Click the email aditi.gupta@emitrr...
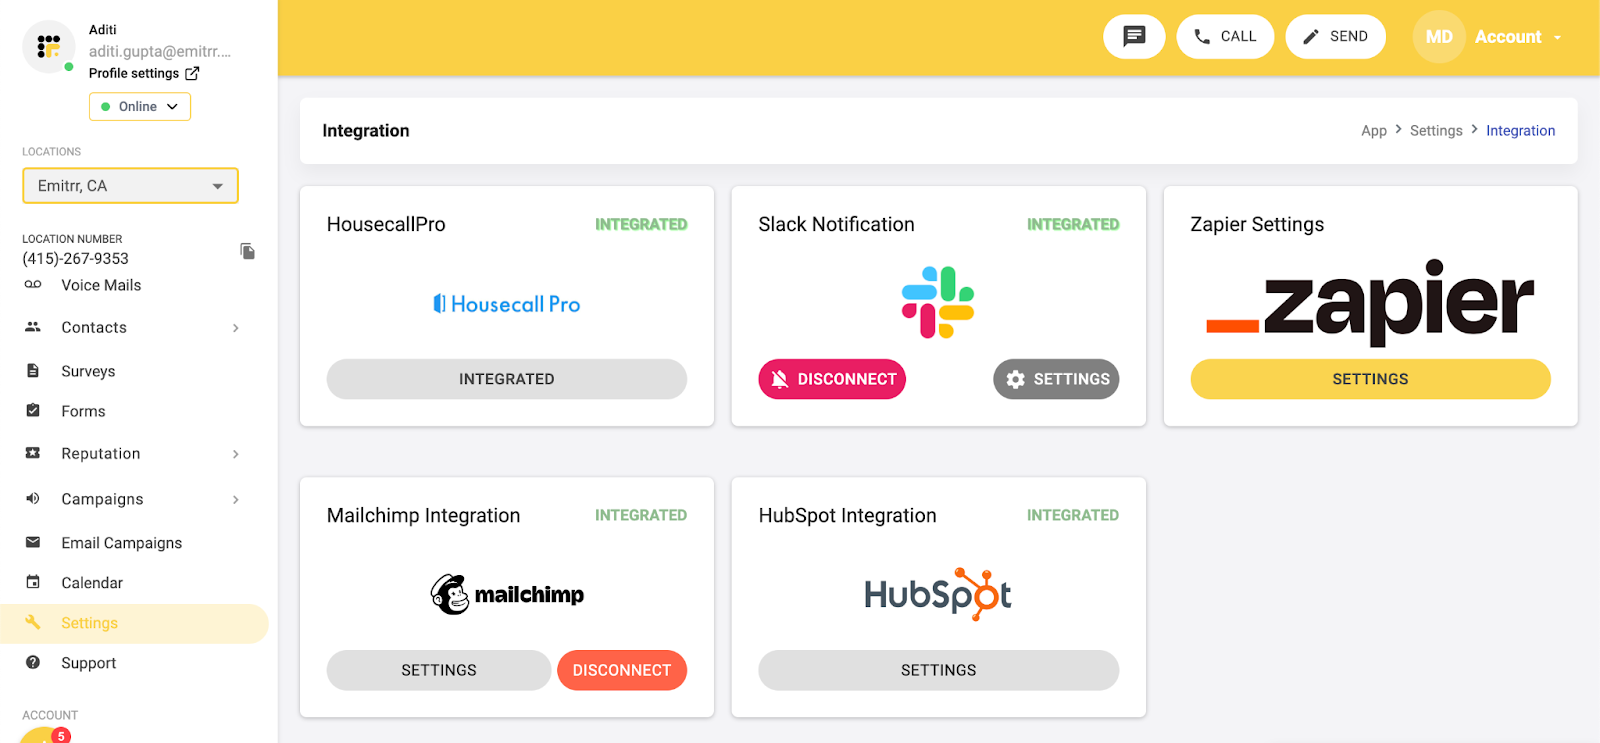Viewport: 1600px width, 743px height. [160, 51]
